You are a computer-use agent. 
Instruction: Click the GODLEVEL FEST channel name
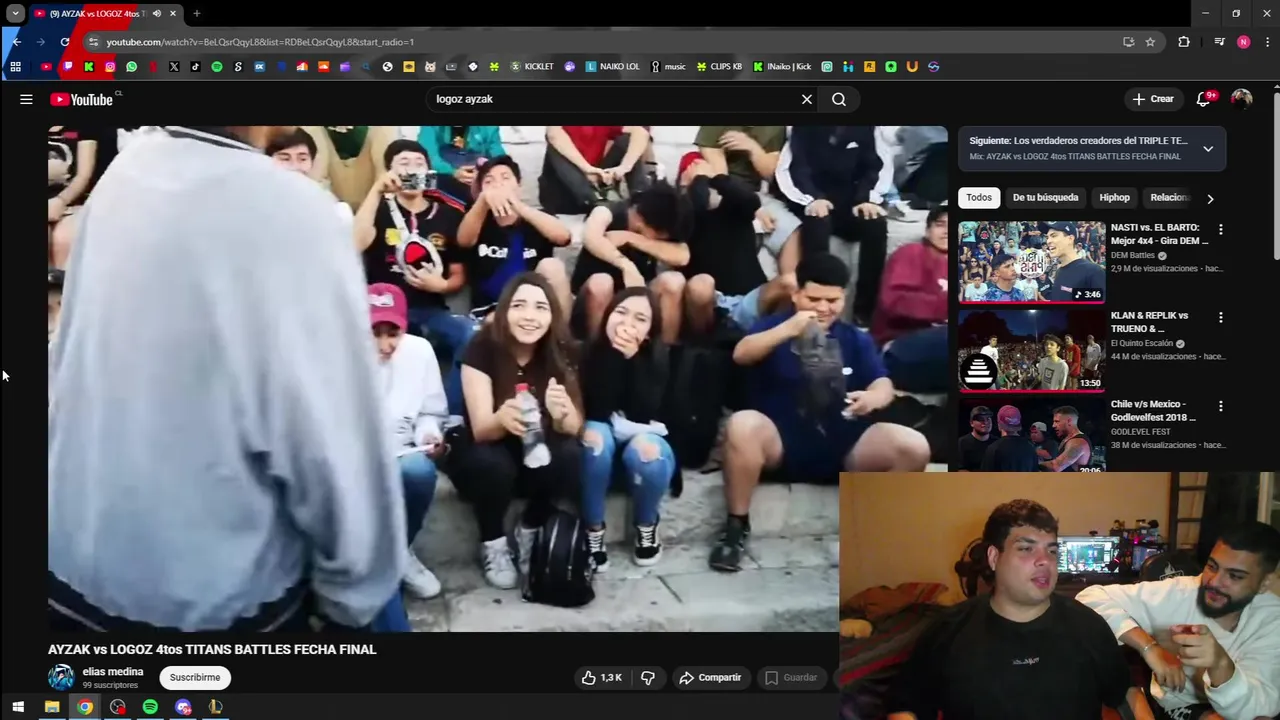[x=1140, y=432]
